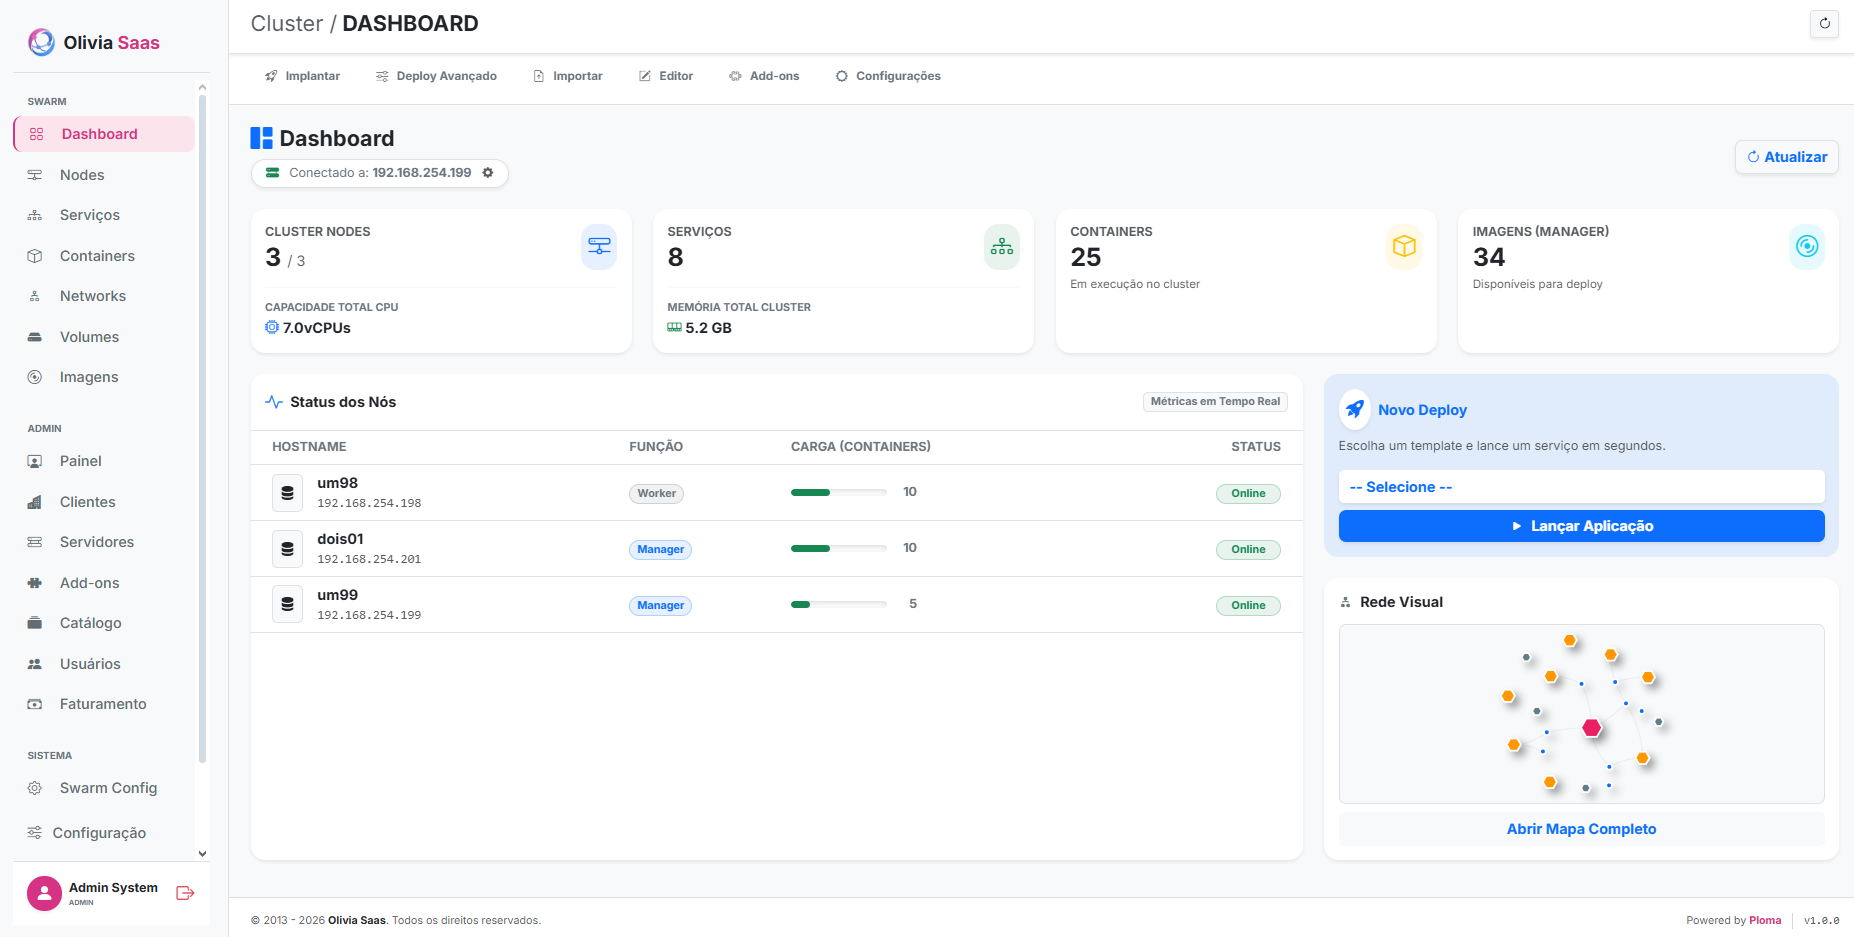The image size is (1854, 937).
Task: Open Volumes in the sidebar
Action: tap(104, 337)
